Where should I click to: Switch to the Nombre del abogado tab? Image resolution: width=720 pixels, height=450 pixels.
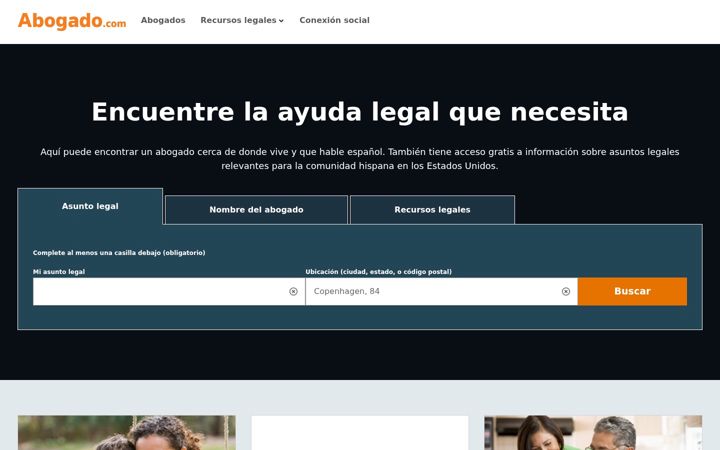(256, 210)
